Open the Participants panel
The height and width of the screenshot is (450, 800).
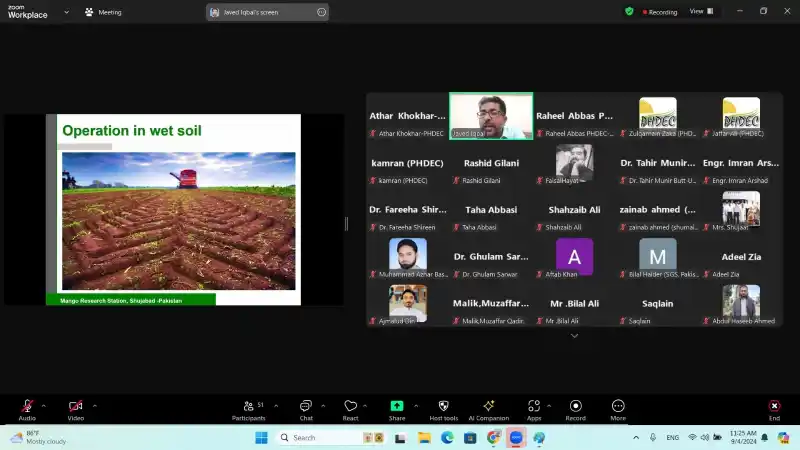tap(247, 408)
